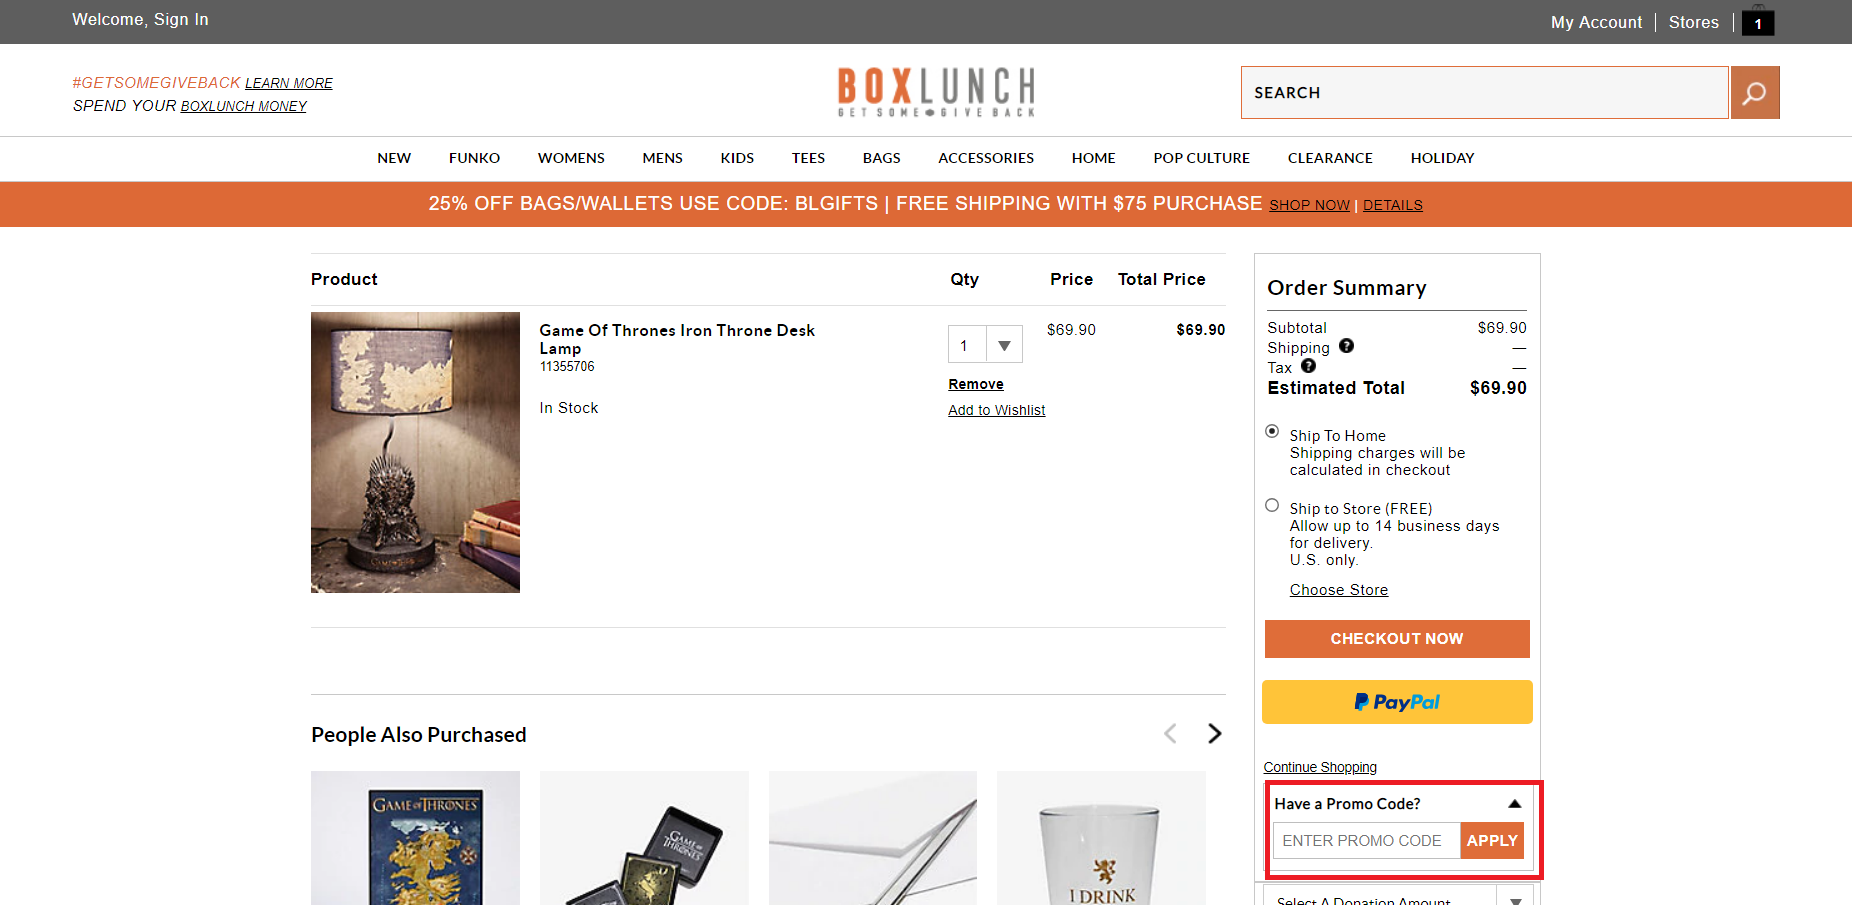Open the Iron Throne Desk Lamp product image
Image resolution: width=1852 pixels, height=905 pixels.
point(415,452)
